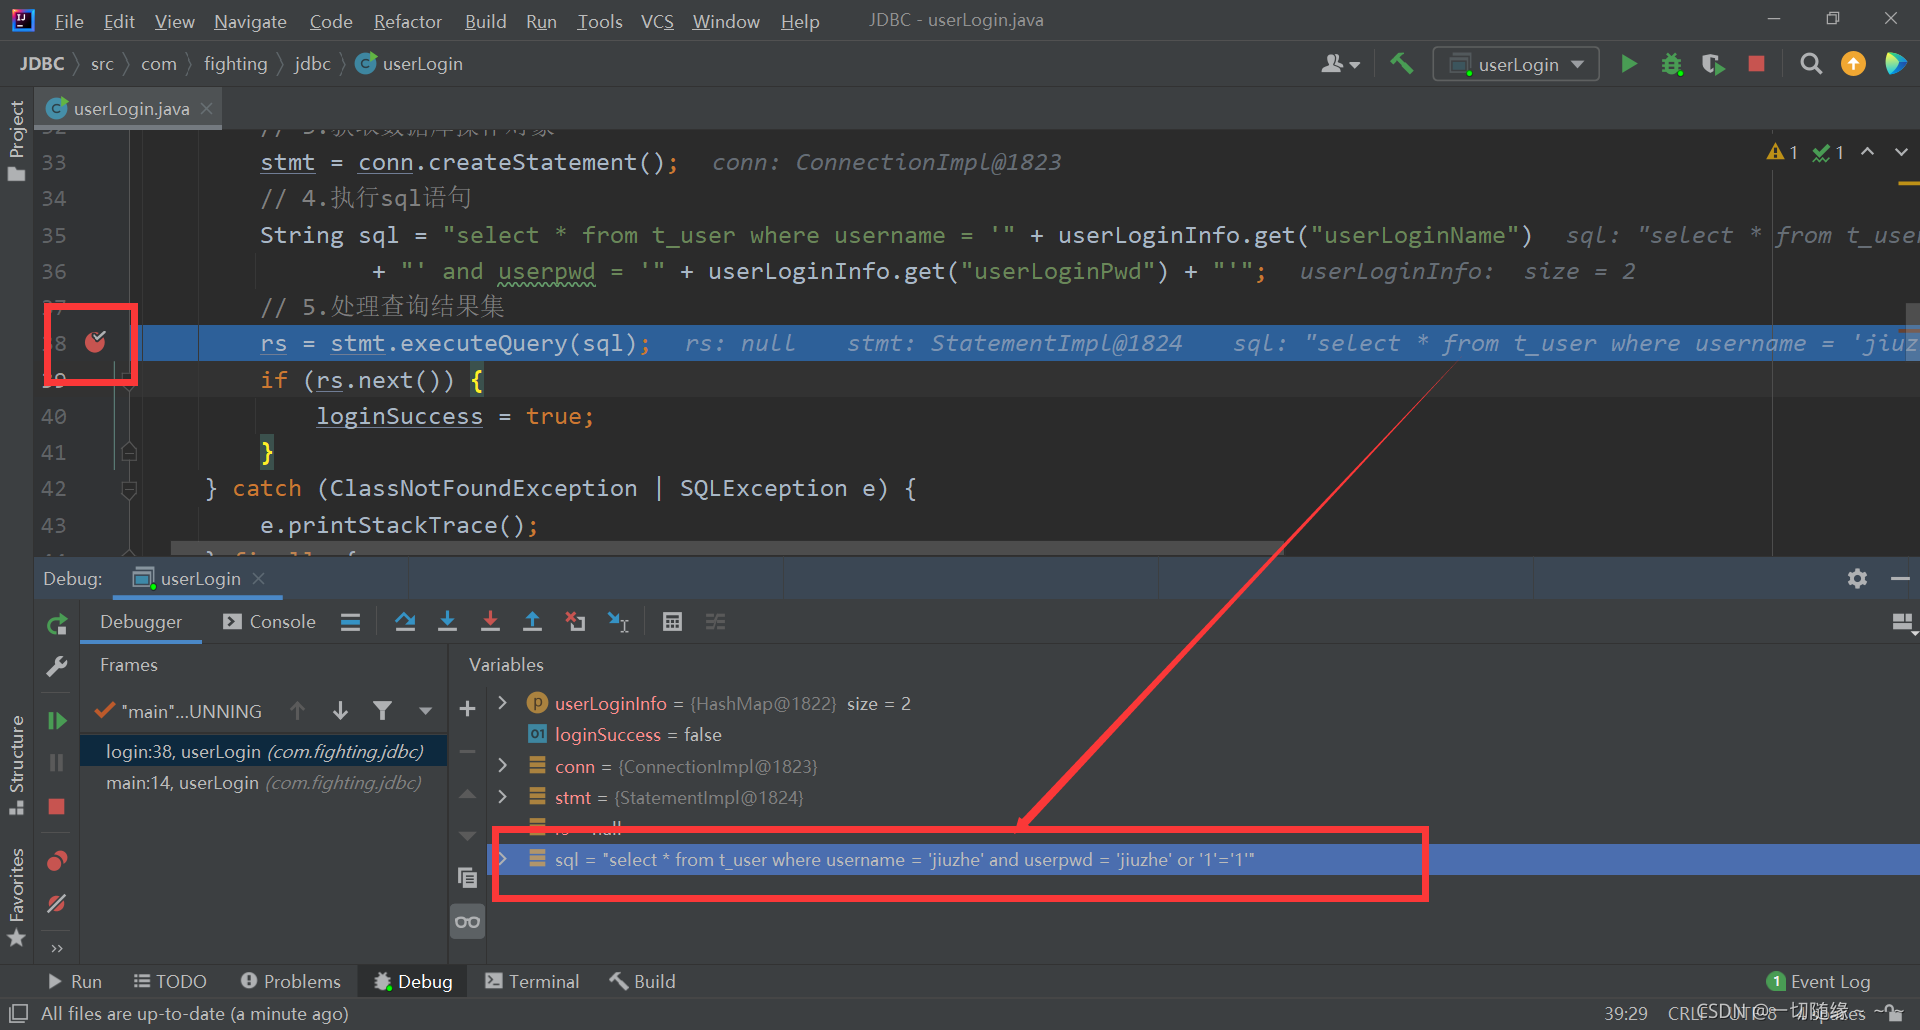The height and width of the screenshot is (1030, 1920).
Task: Go to next highlighted error arrow
Action: [x=1901, y=152]
